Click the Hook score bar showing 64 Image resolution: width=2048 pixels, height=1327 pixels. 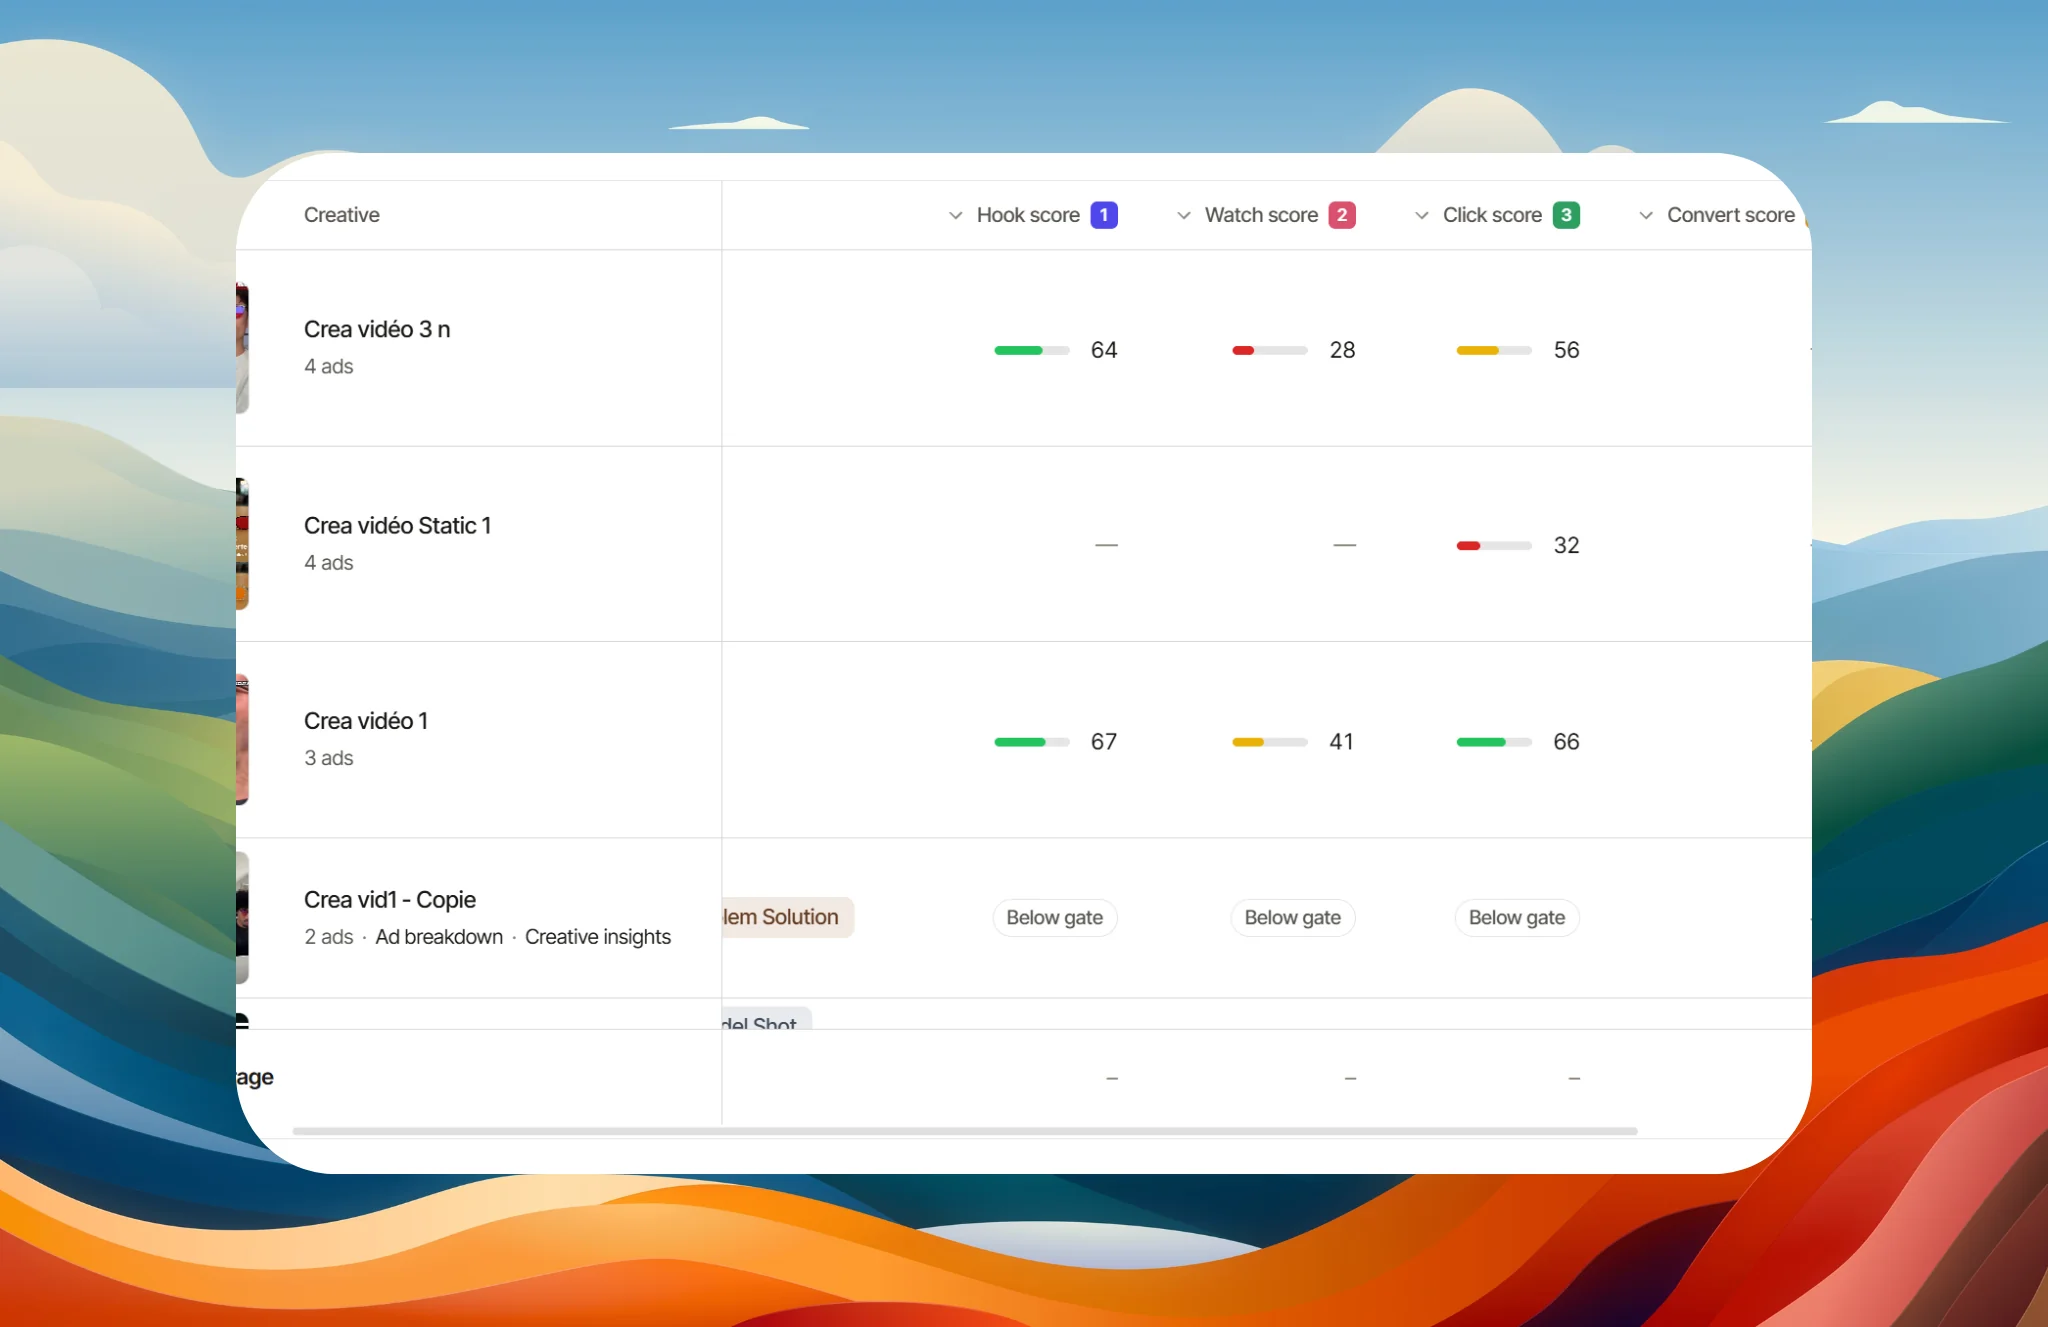tap(1032, 350)
